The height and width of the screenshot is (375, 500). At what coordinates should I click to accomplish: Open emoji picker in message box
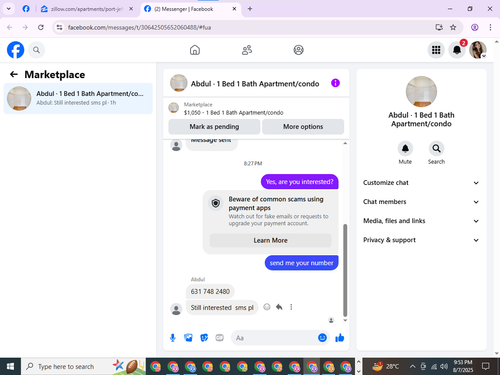point(322,338)
